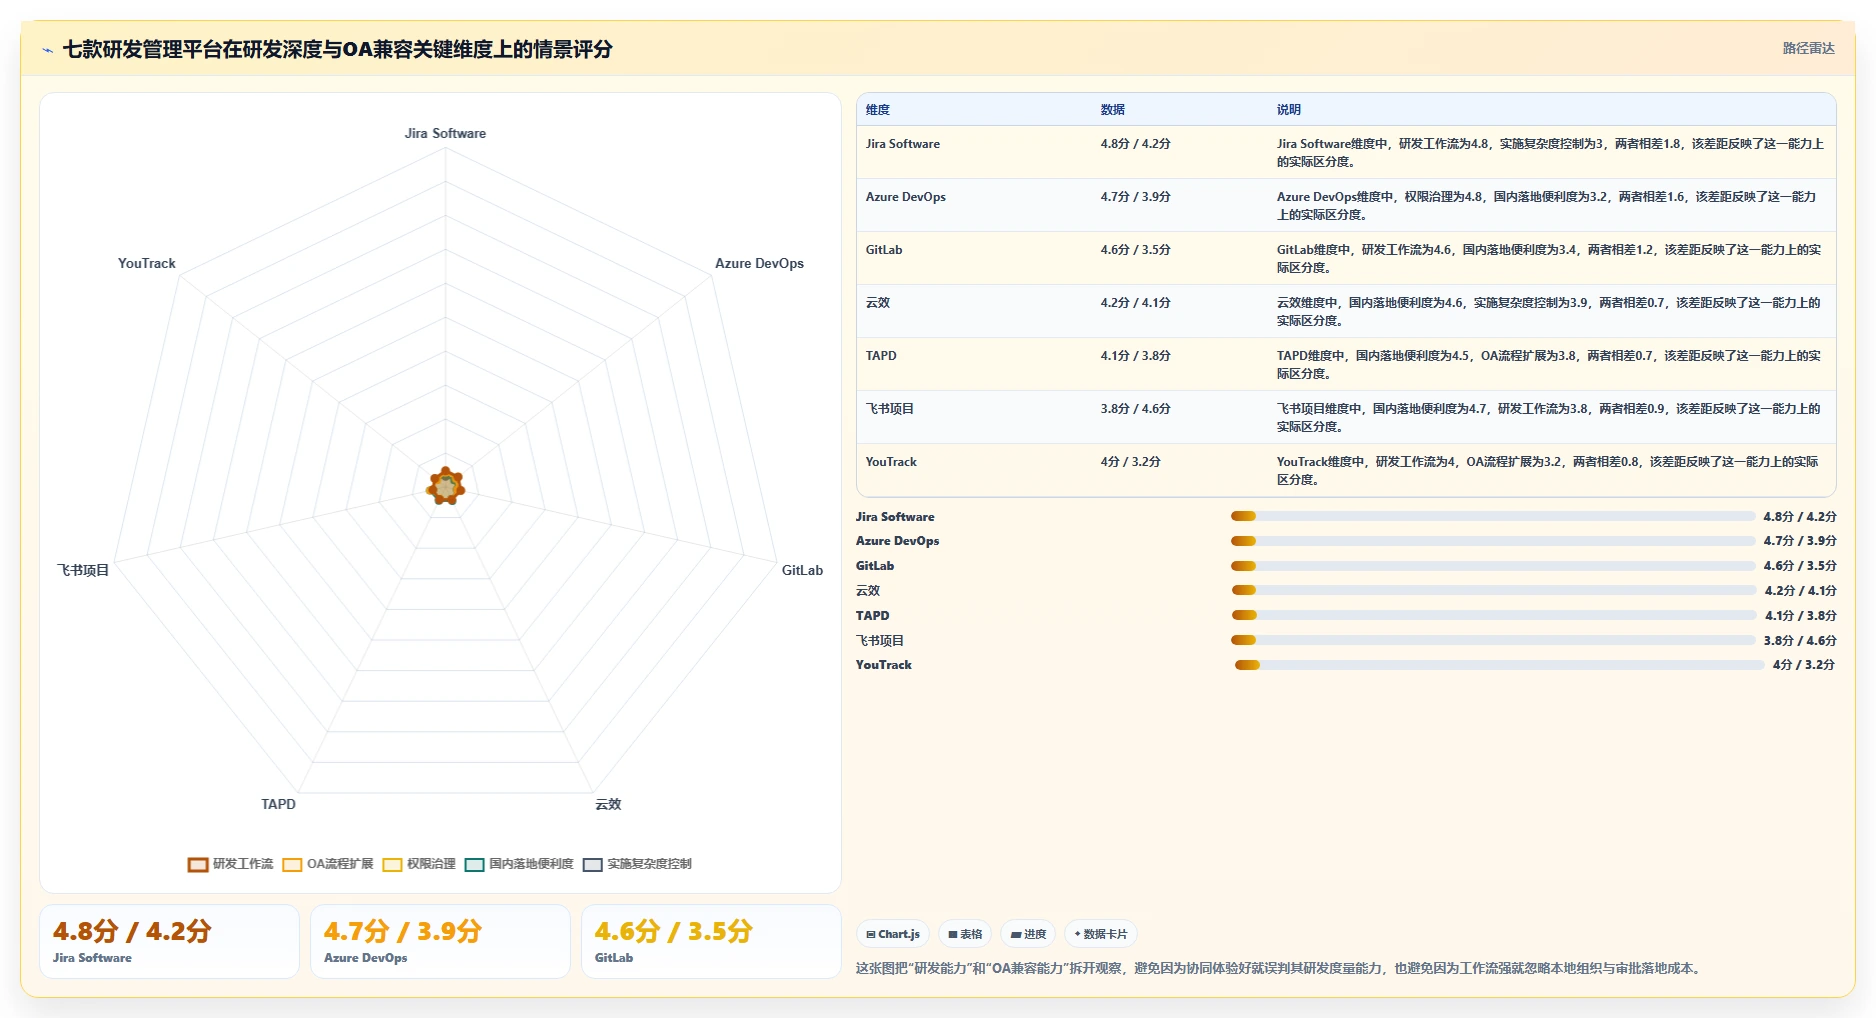Toggle 国内落地便利度 legend item
Viewport: 1876px width, 1018px height.
(x=519, y=864)
